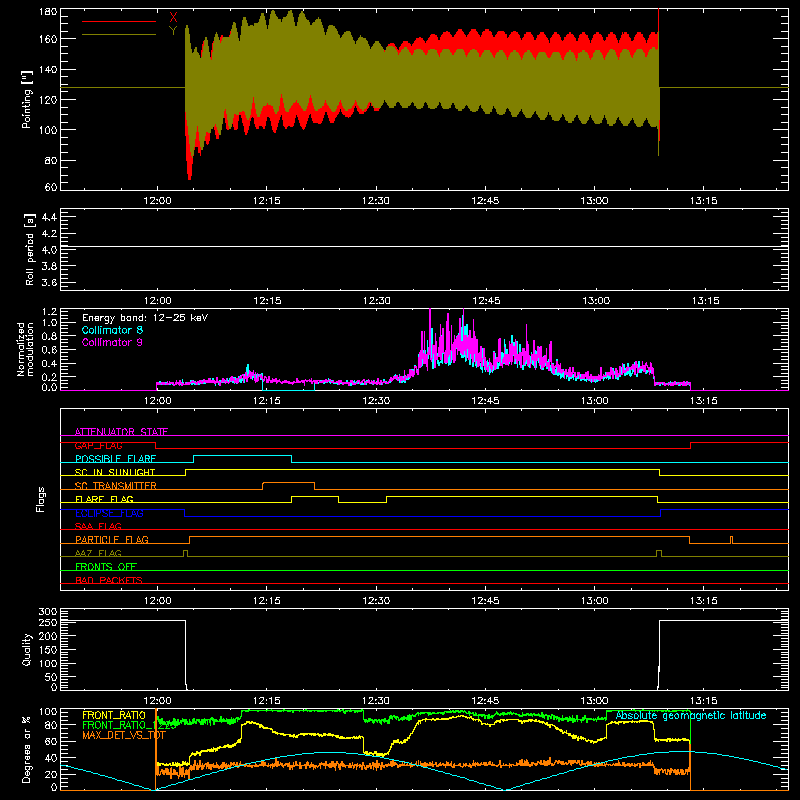Image resolution: width=800 pixels, height=800 pixels.
Task: Select the orange MAX_DET_VS_TOT legend entry
Action: click(x=124, y=735)
